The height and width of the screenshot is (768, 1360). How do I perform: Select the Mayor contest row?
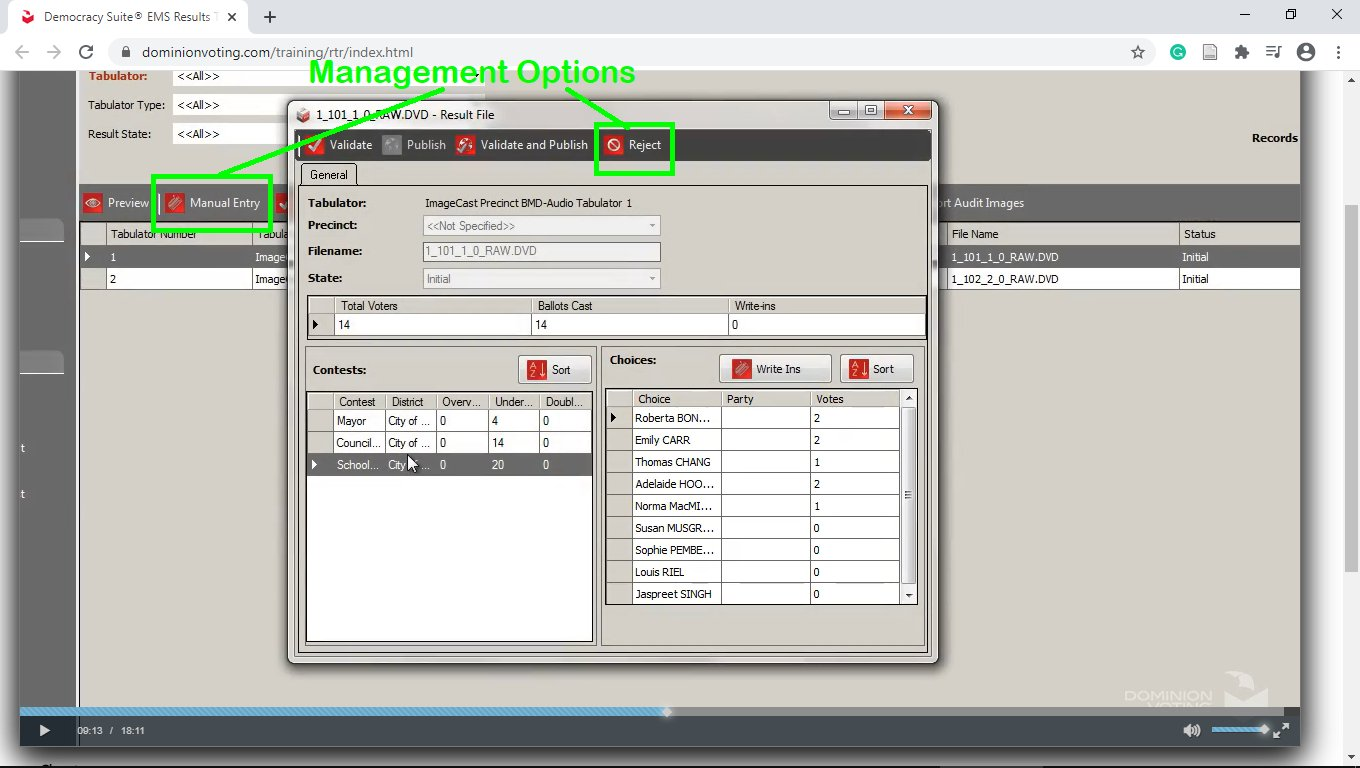(x=449, y=421)
